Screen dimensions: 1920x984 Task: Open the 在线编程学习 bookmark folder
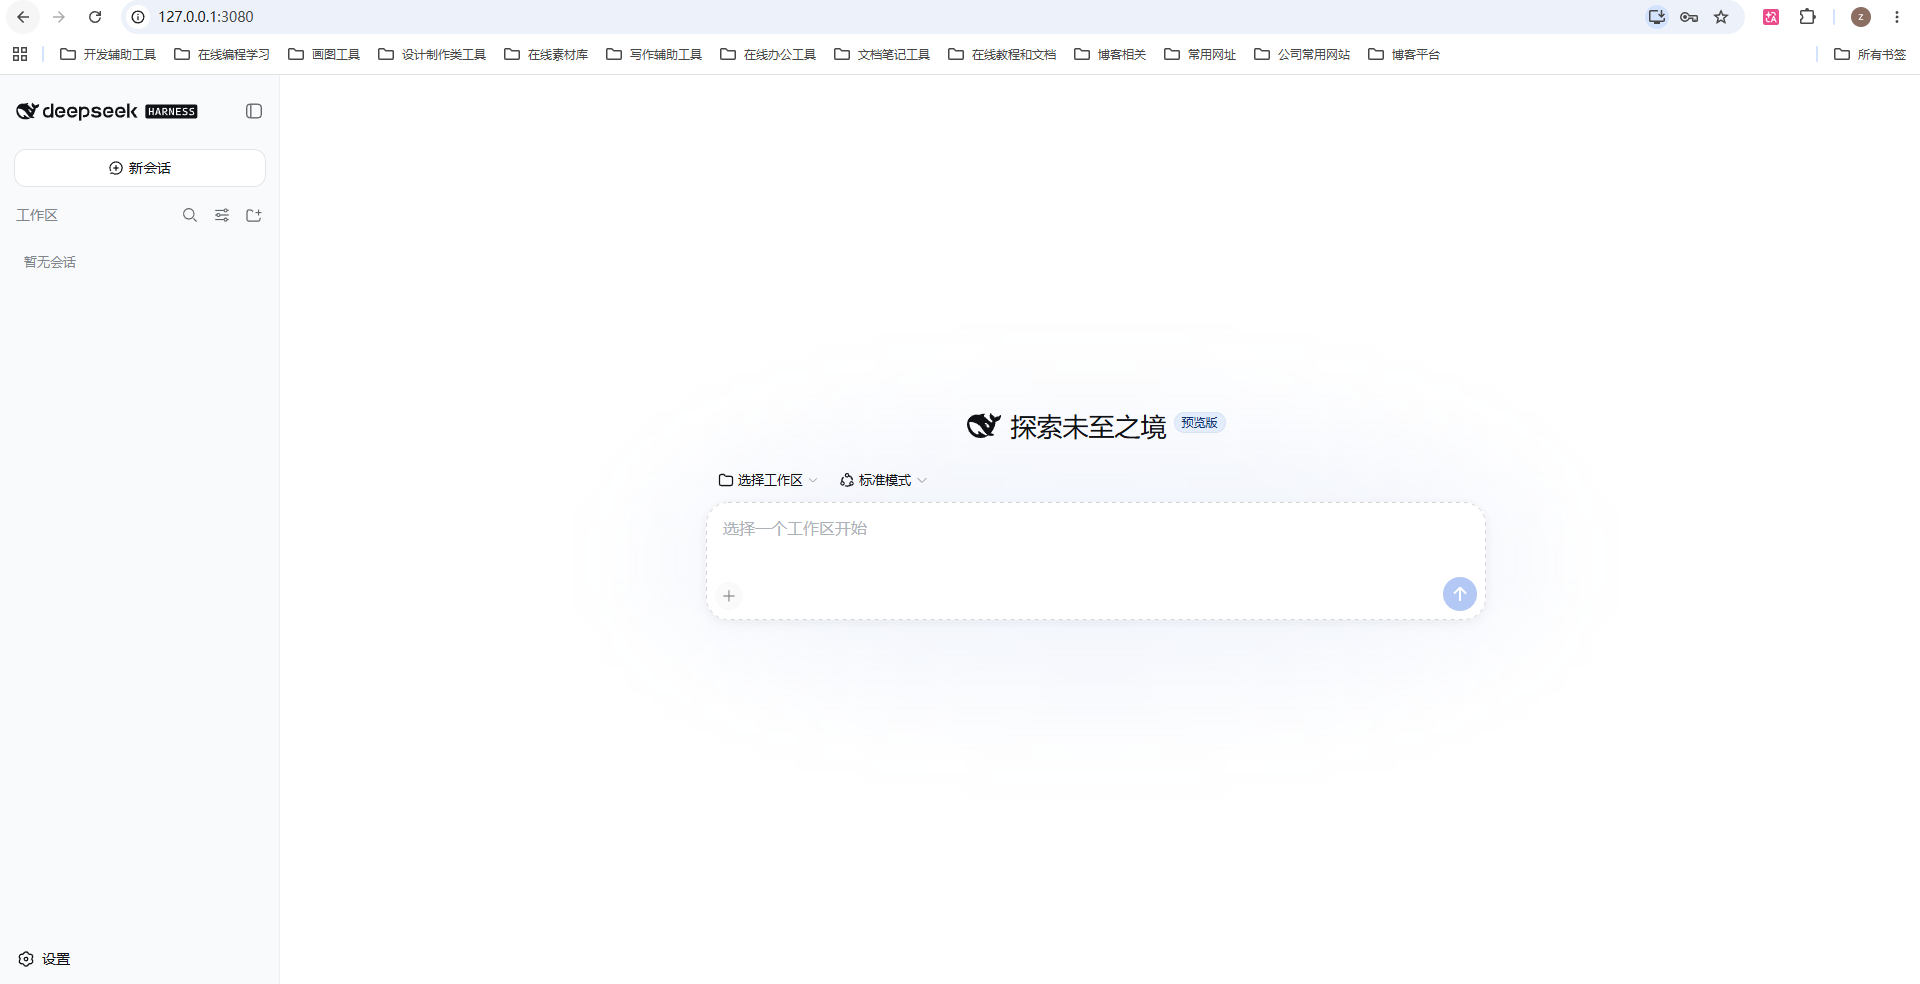(x=222, y=54)
